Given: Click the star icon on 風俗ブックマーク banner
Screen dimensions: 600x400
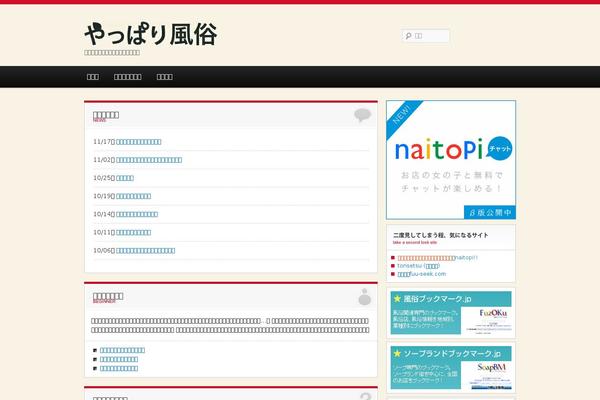Looking at the screenshot, I should (397, 298).
